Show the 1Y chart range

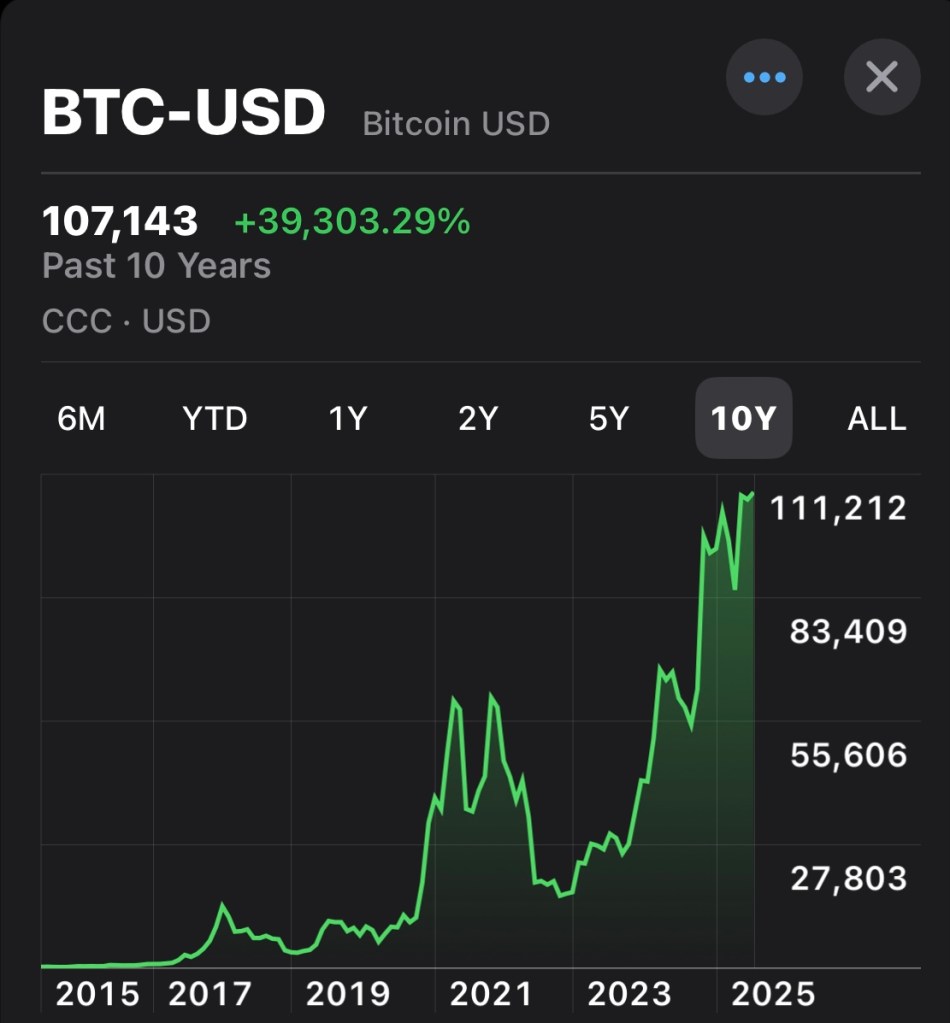click(348, 418)
